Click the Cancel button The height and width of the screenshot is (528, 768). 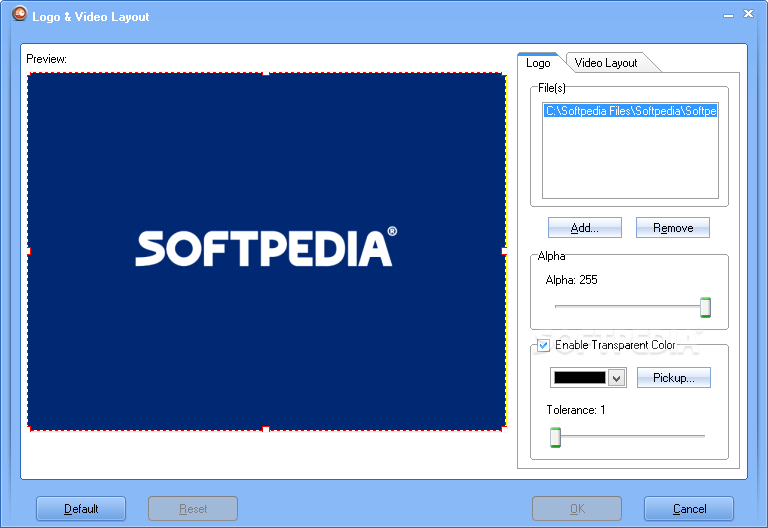pos(689,509)
